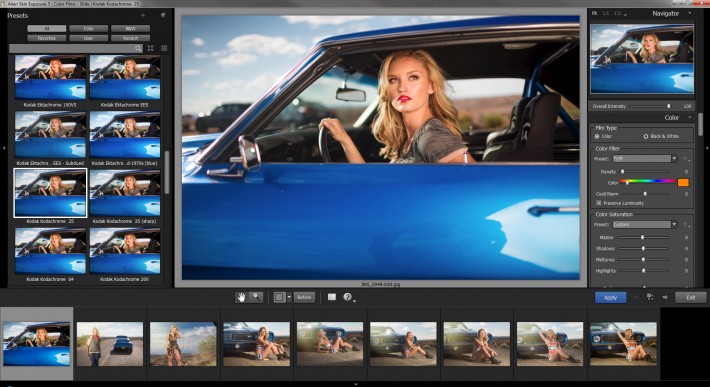
Task: Select the magnifier Zoom tool
Action: pos(256,297)
